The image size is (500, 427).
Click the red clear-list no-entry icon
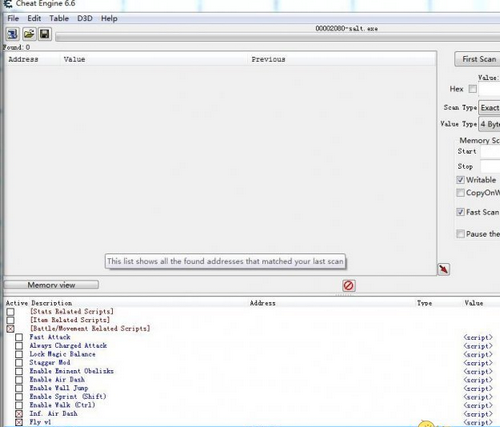coord(349,285)
